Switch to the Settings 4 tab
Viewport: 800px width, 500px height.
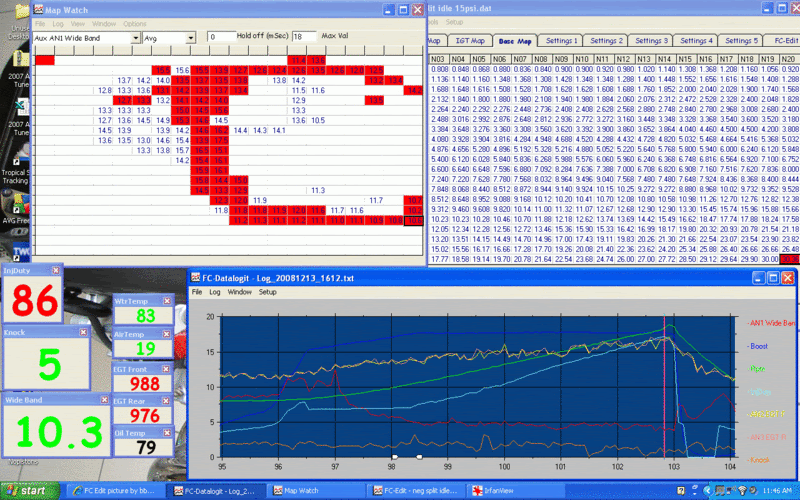pos(696,41)
